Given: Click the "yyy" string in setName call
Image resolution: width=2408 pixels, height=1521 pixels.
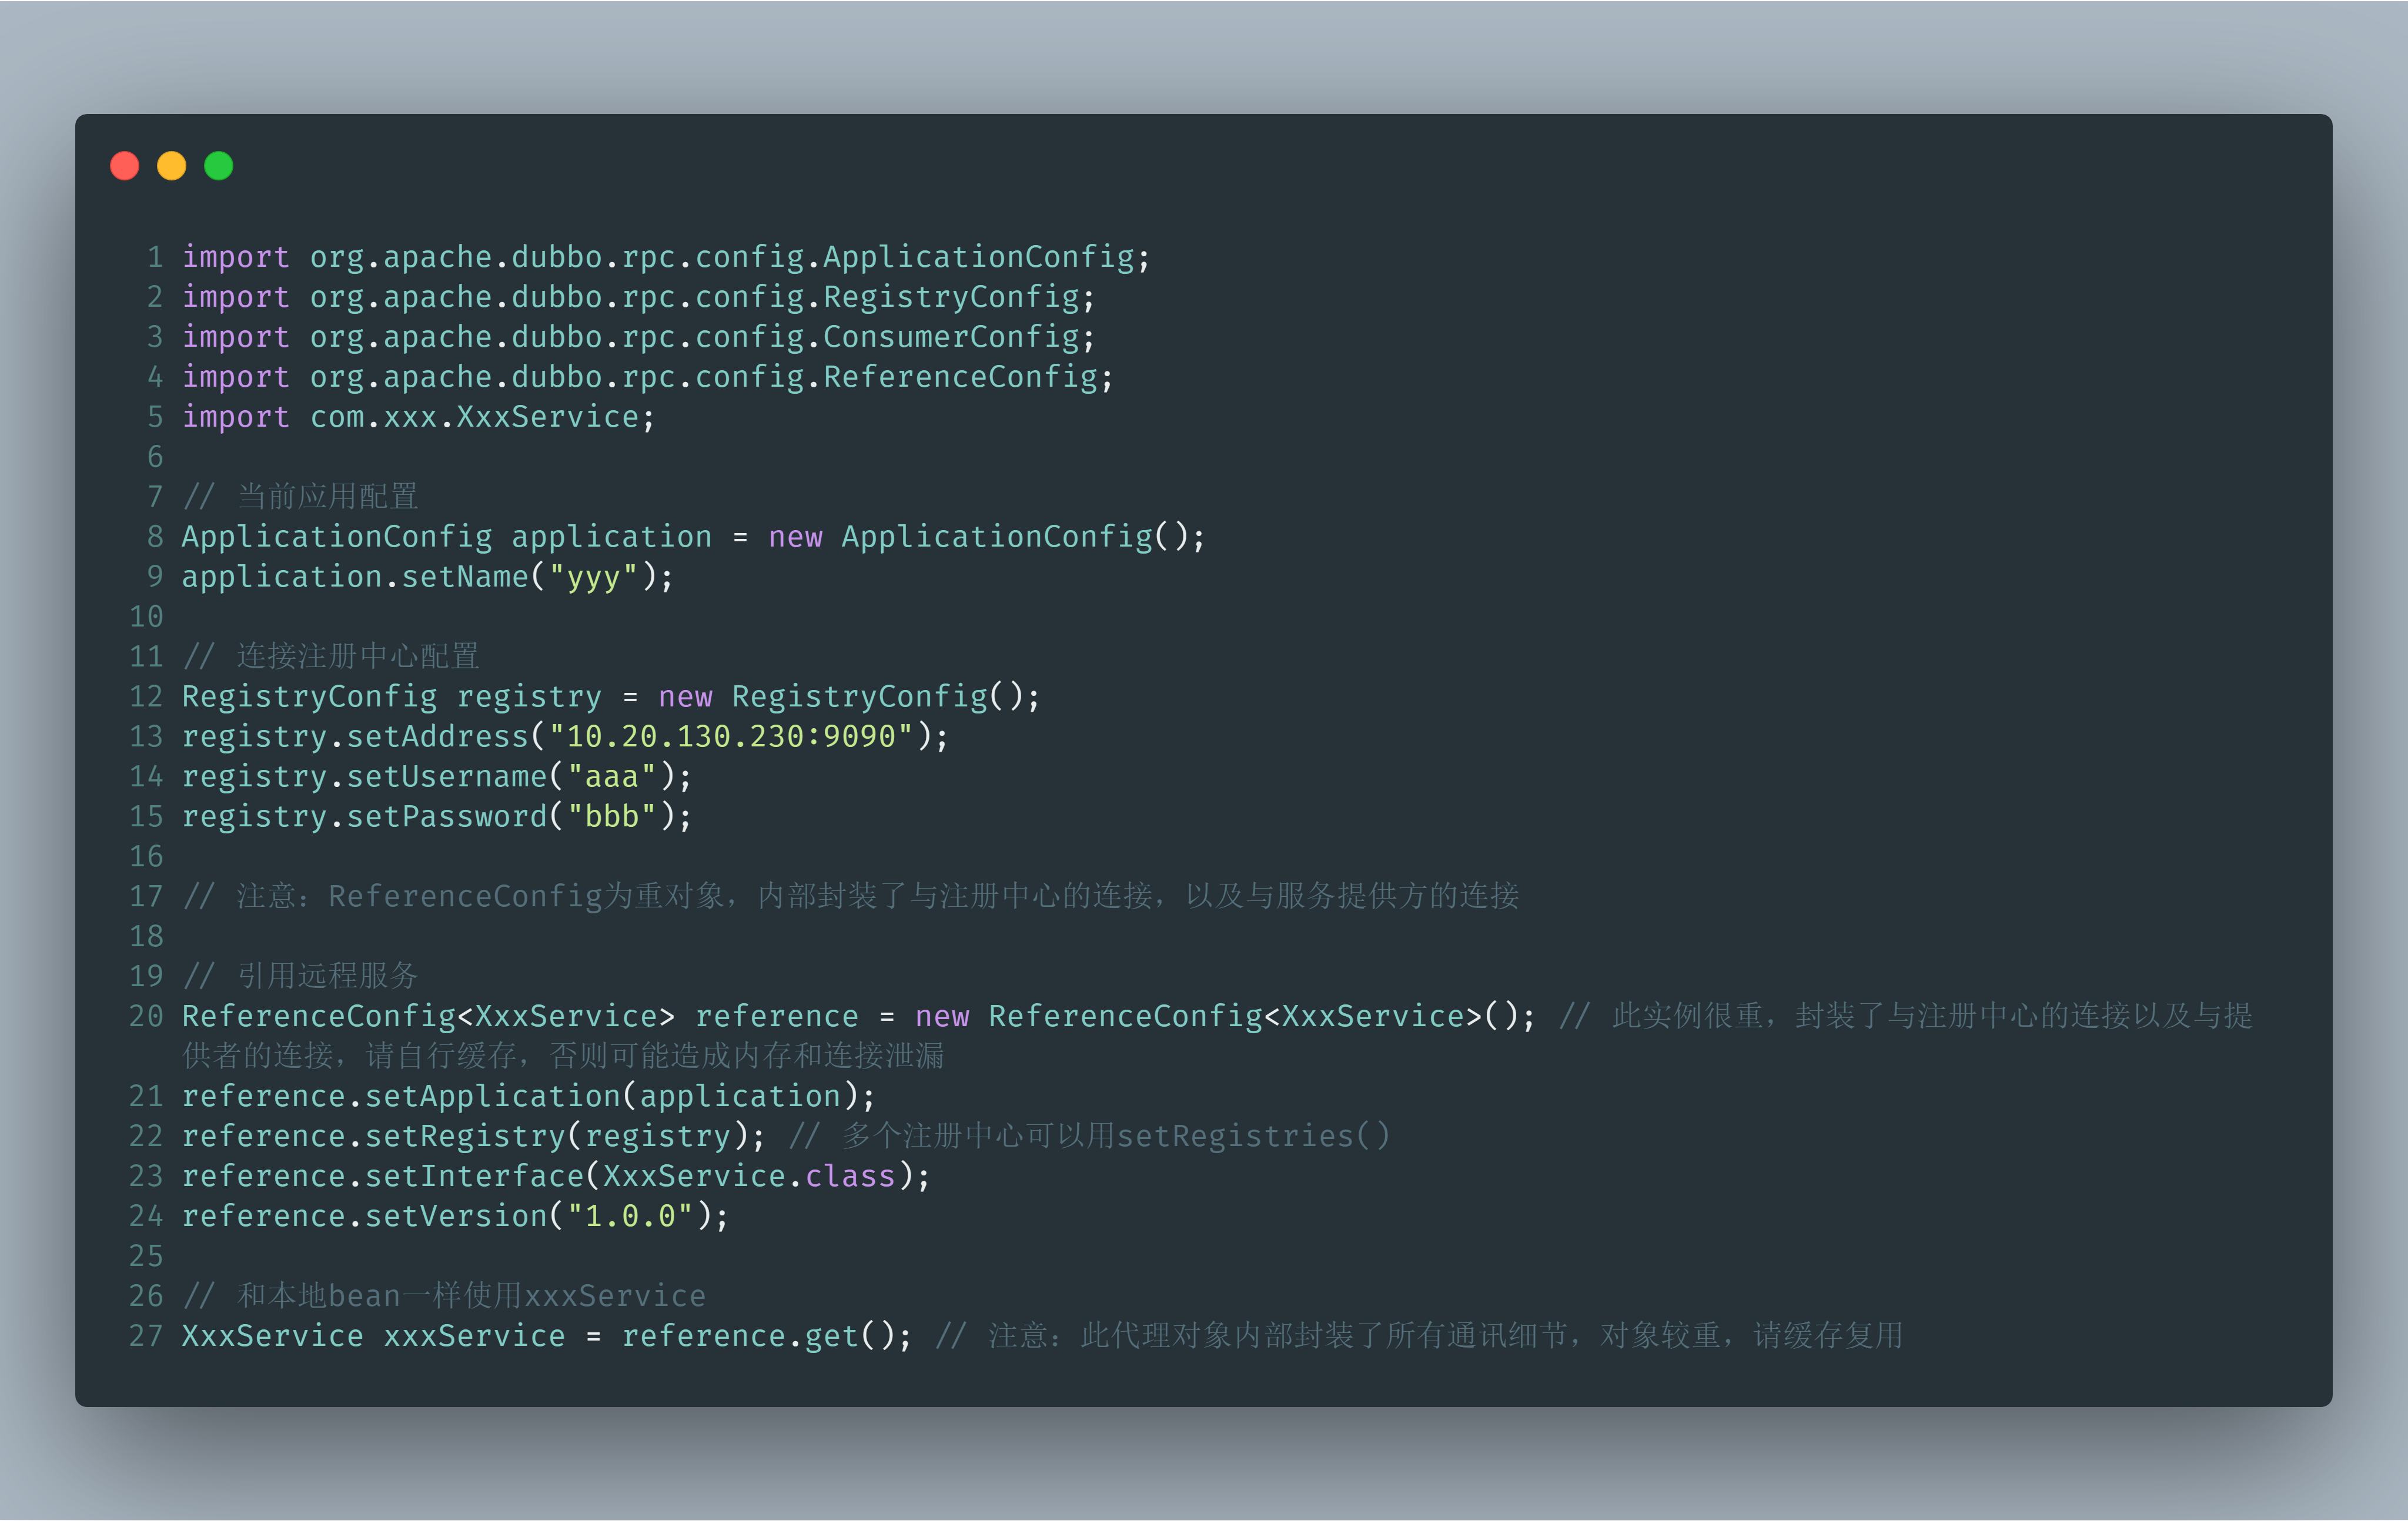Looking at the screenshot, I should 593,577.
